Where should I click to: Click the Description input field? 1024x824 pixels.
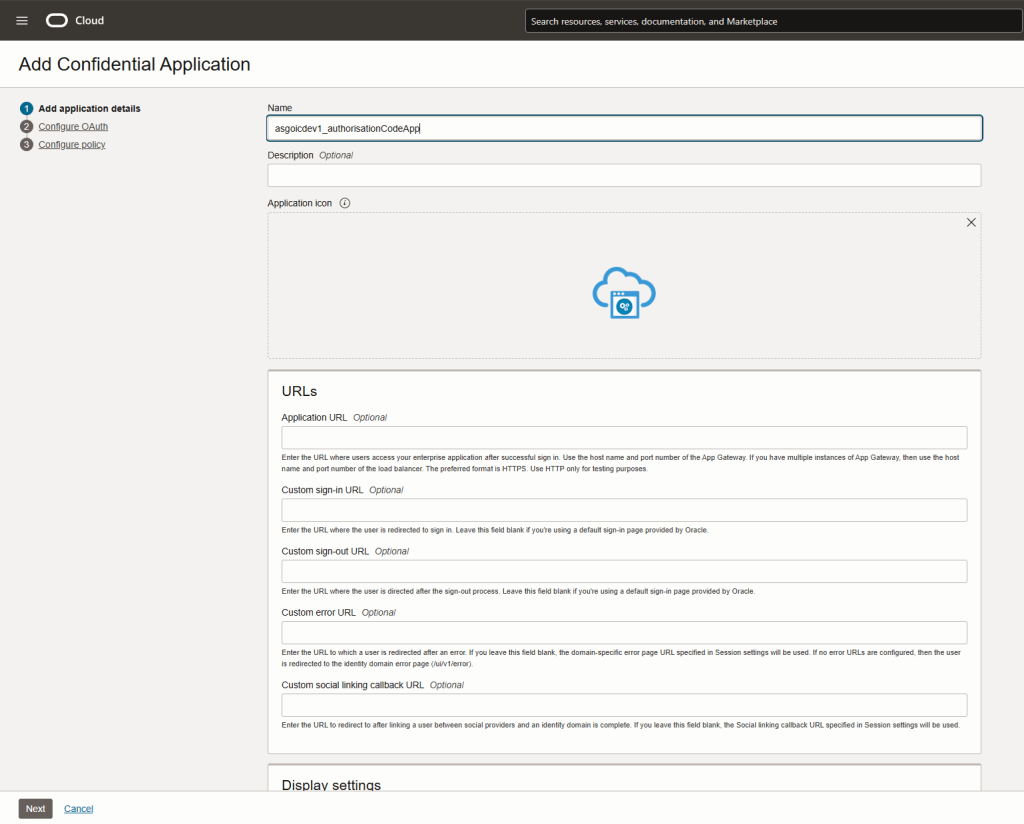pyautogui.click(x=624, y=176)
